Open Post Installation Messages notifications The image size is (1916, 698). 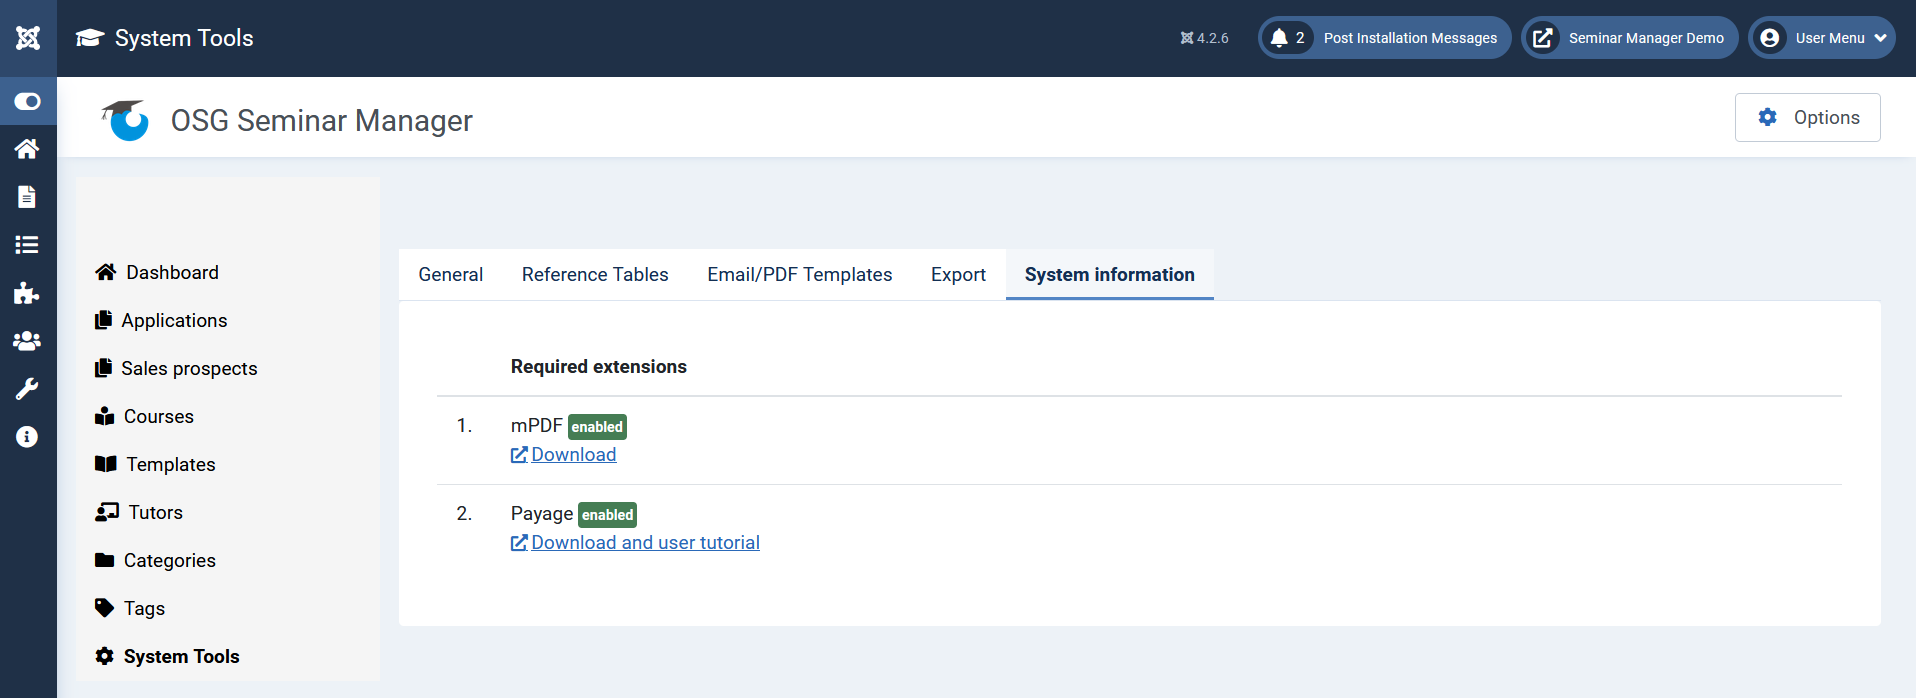pos(1384,38)
